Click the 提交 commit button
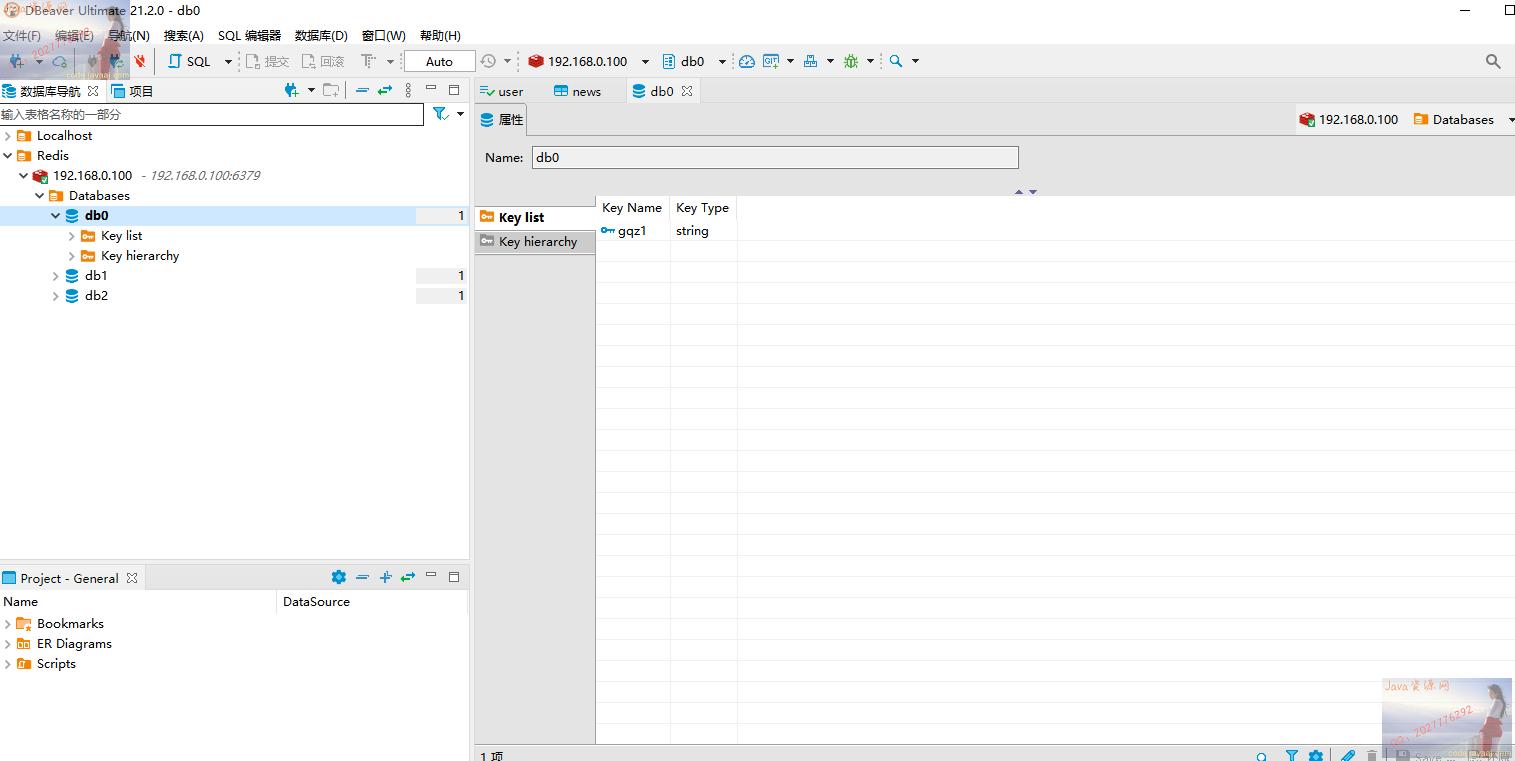 tap(267, 61)
